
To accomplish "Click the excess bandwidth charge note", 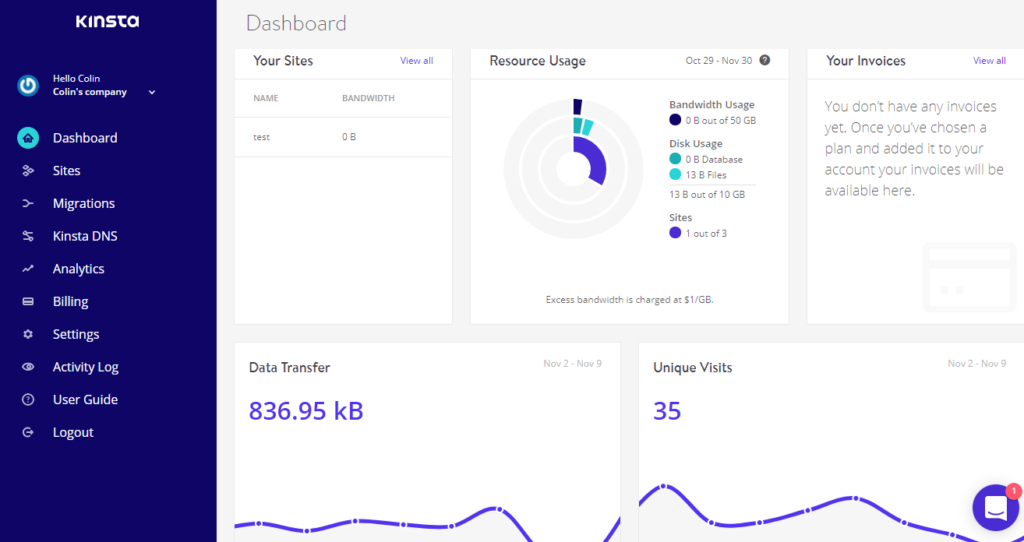I will click(x=630, y=300).
